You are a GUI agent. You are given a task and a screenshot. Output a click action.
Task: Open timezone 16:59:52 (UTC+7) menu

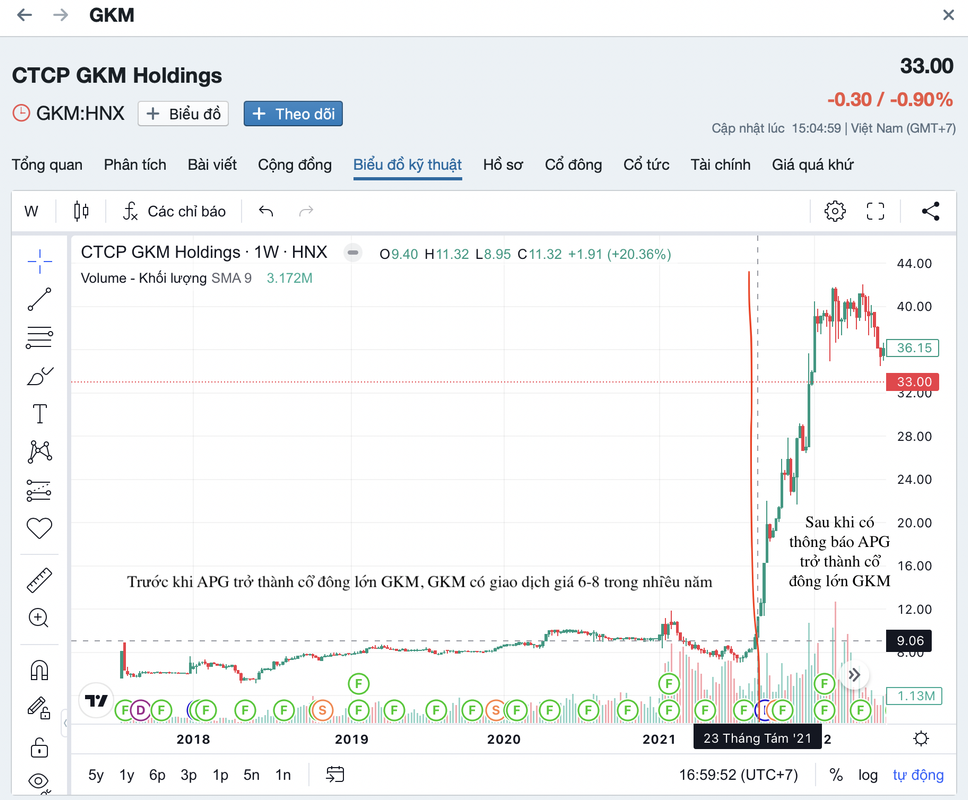point(738,775)
